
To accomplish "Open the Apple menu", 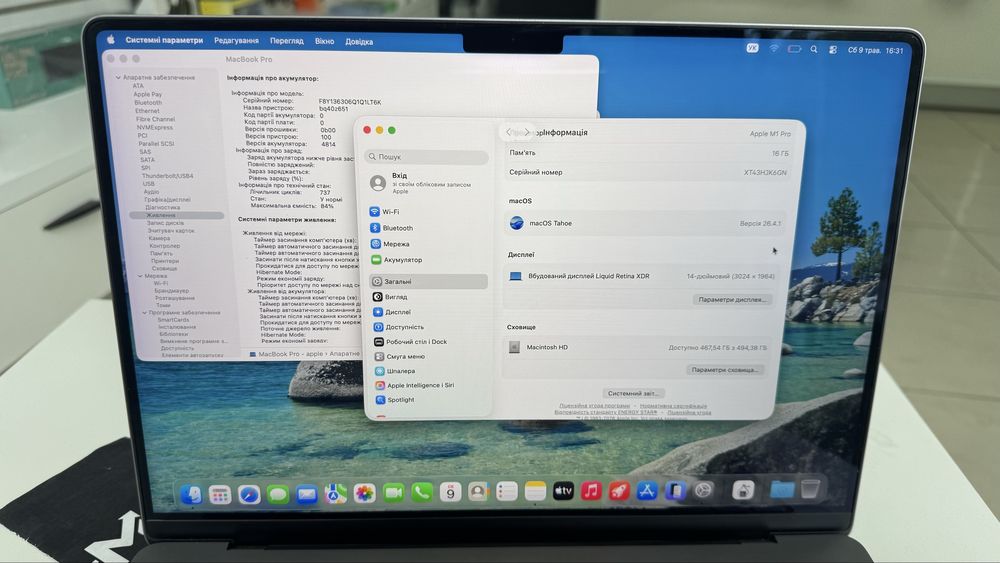I will (x=110, y=40).
